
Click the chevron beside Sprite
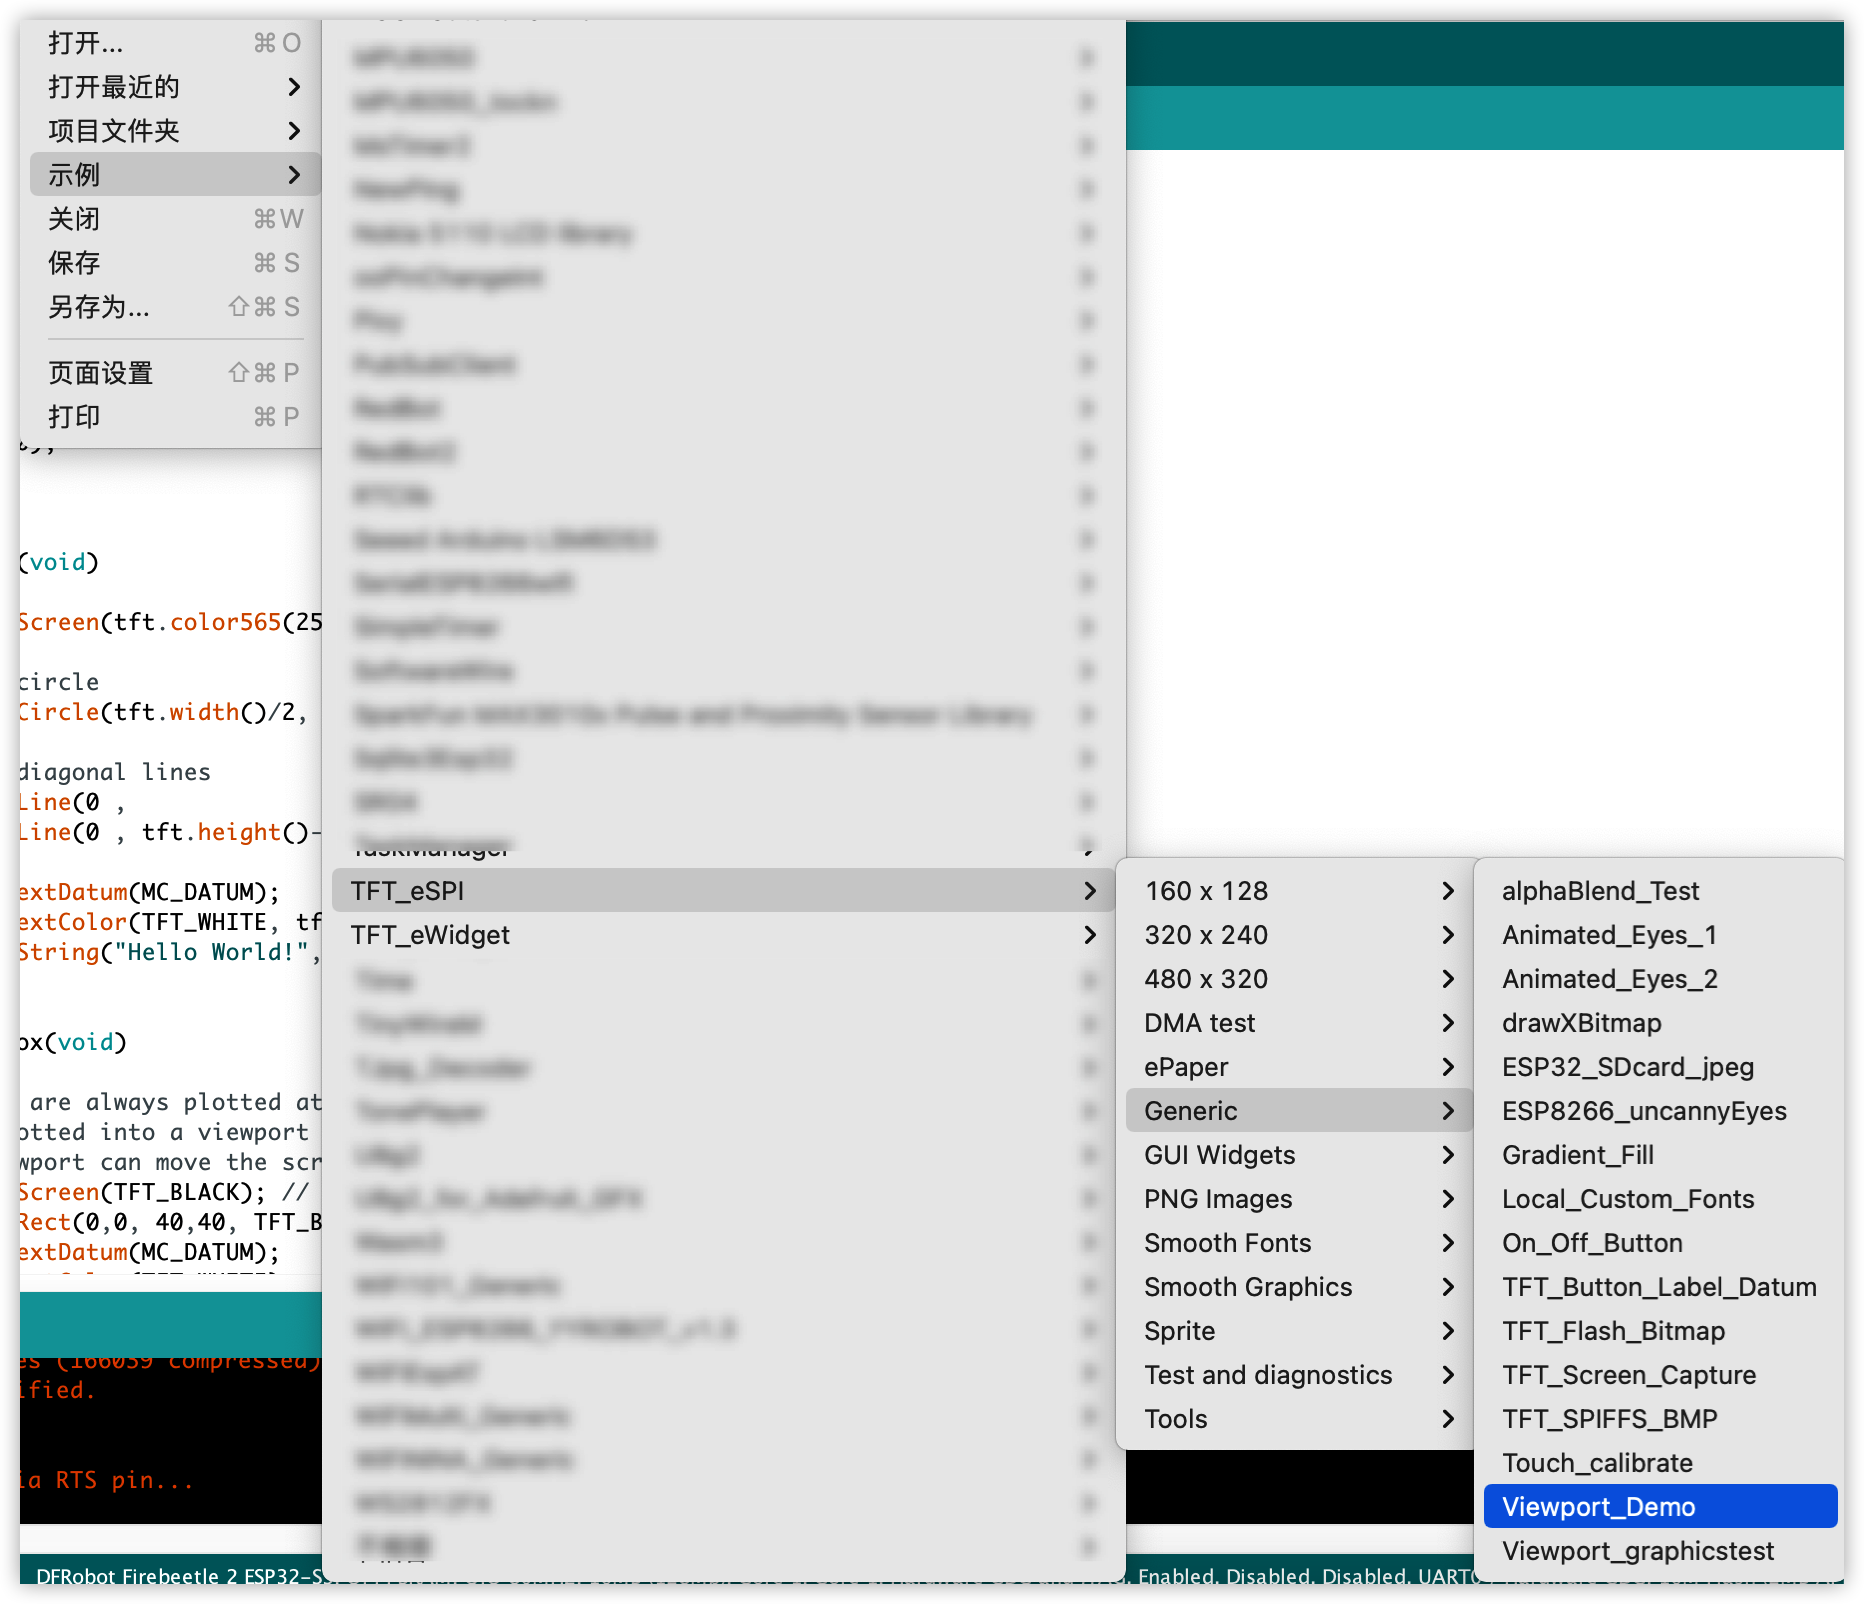pyautogui.click(x=1448, y=1331)
